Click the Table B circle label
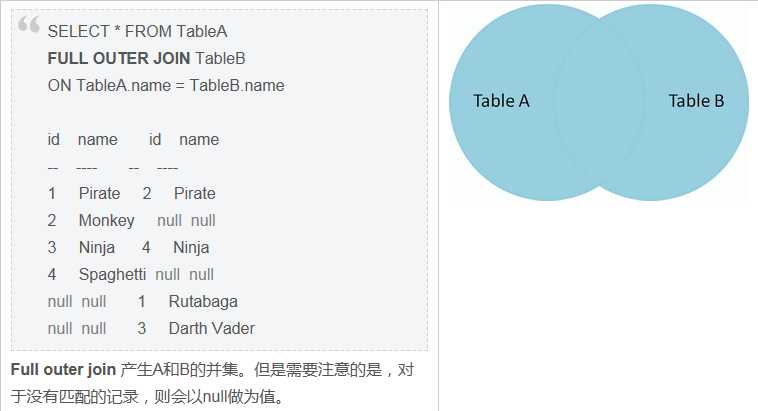The width and height of the screenshot is (758, 411). (x=696, y=101)
